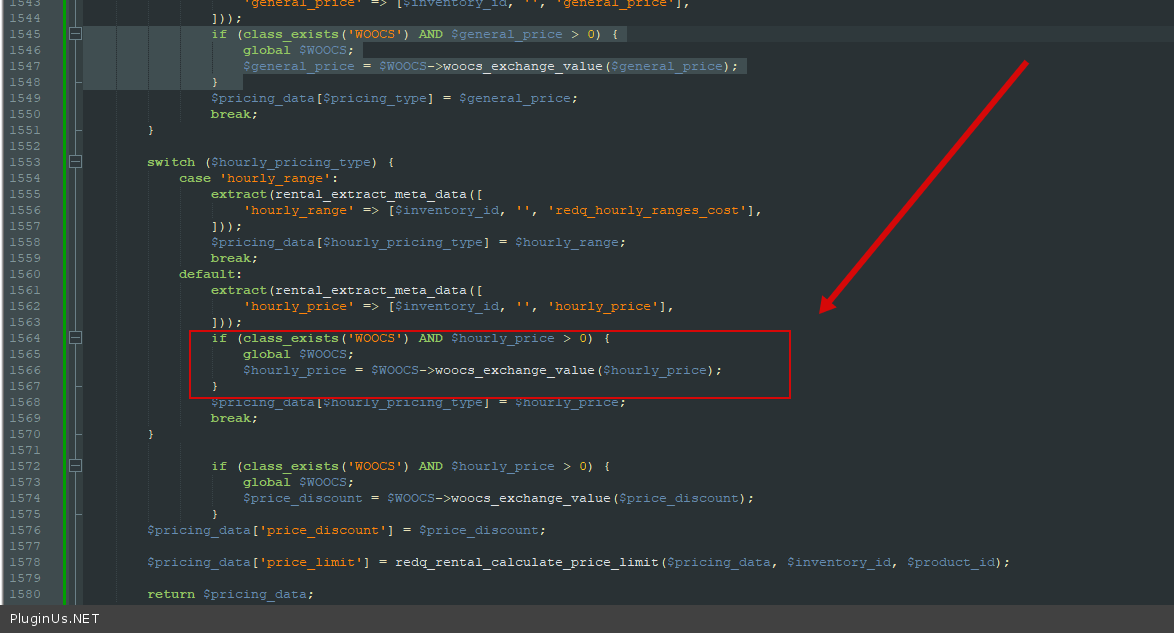Toggle fold marker on line 1564
This screenshot has width=1174, height=633.
point(75,338)
